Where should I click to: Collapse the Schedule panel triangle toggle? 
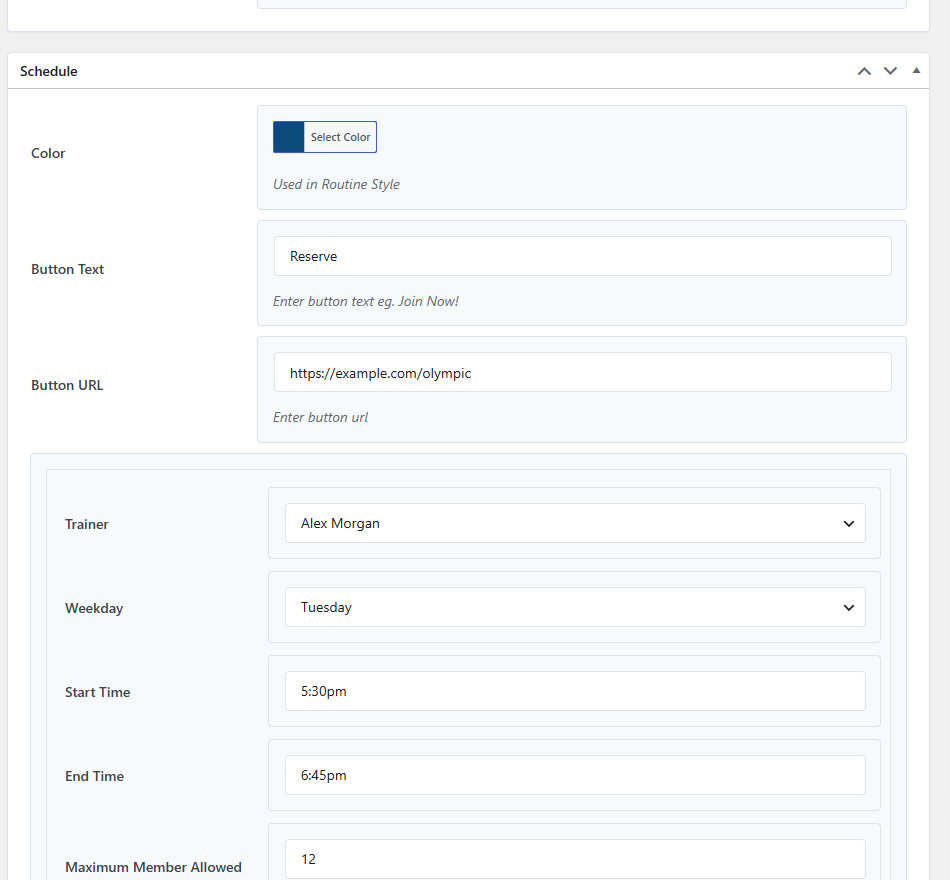916,71
